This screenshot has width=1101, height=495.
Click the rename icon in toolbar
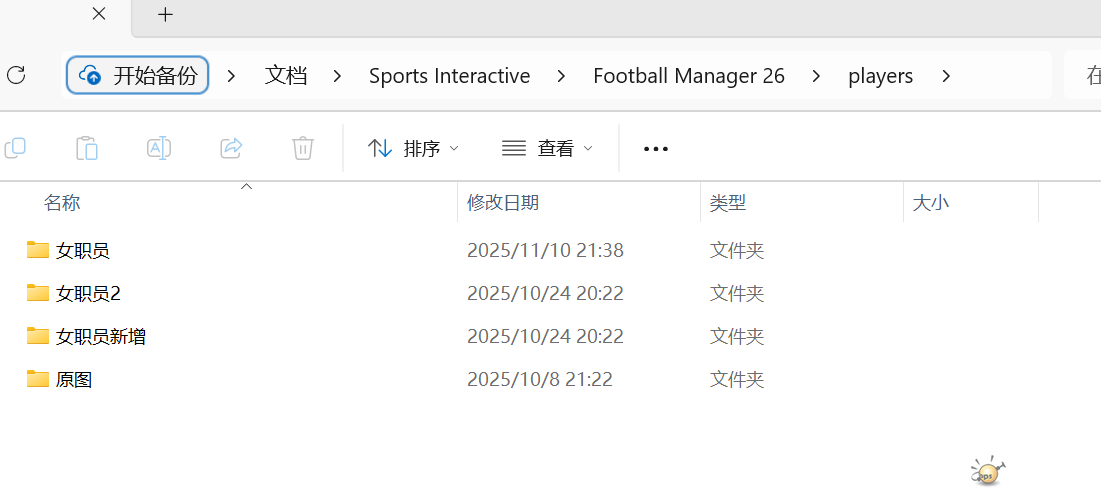(159, 148)
